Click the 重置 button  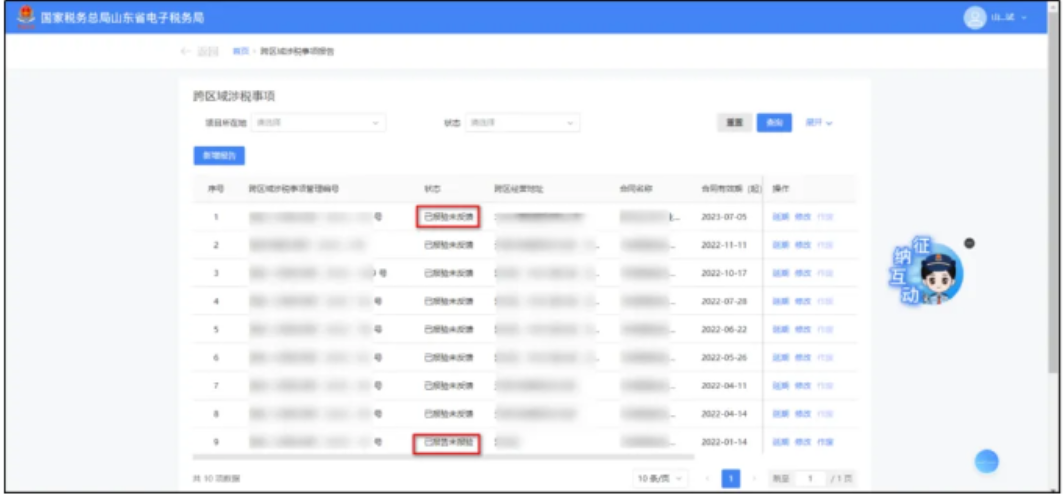pos(734,123)
